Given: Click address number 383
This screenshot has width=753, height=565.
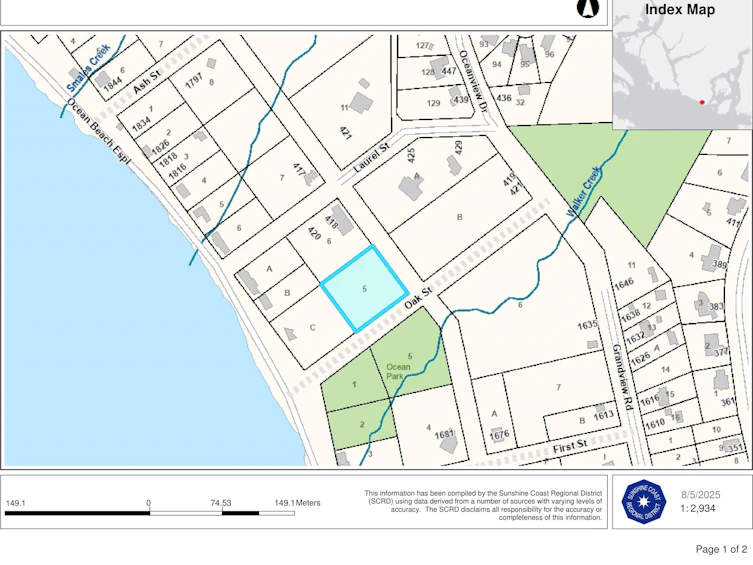Looking at the screenshot, I should (716, 306).
